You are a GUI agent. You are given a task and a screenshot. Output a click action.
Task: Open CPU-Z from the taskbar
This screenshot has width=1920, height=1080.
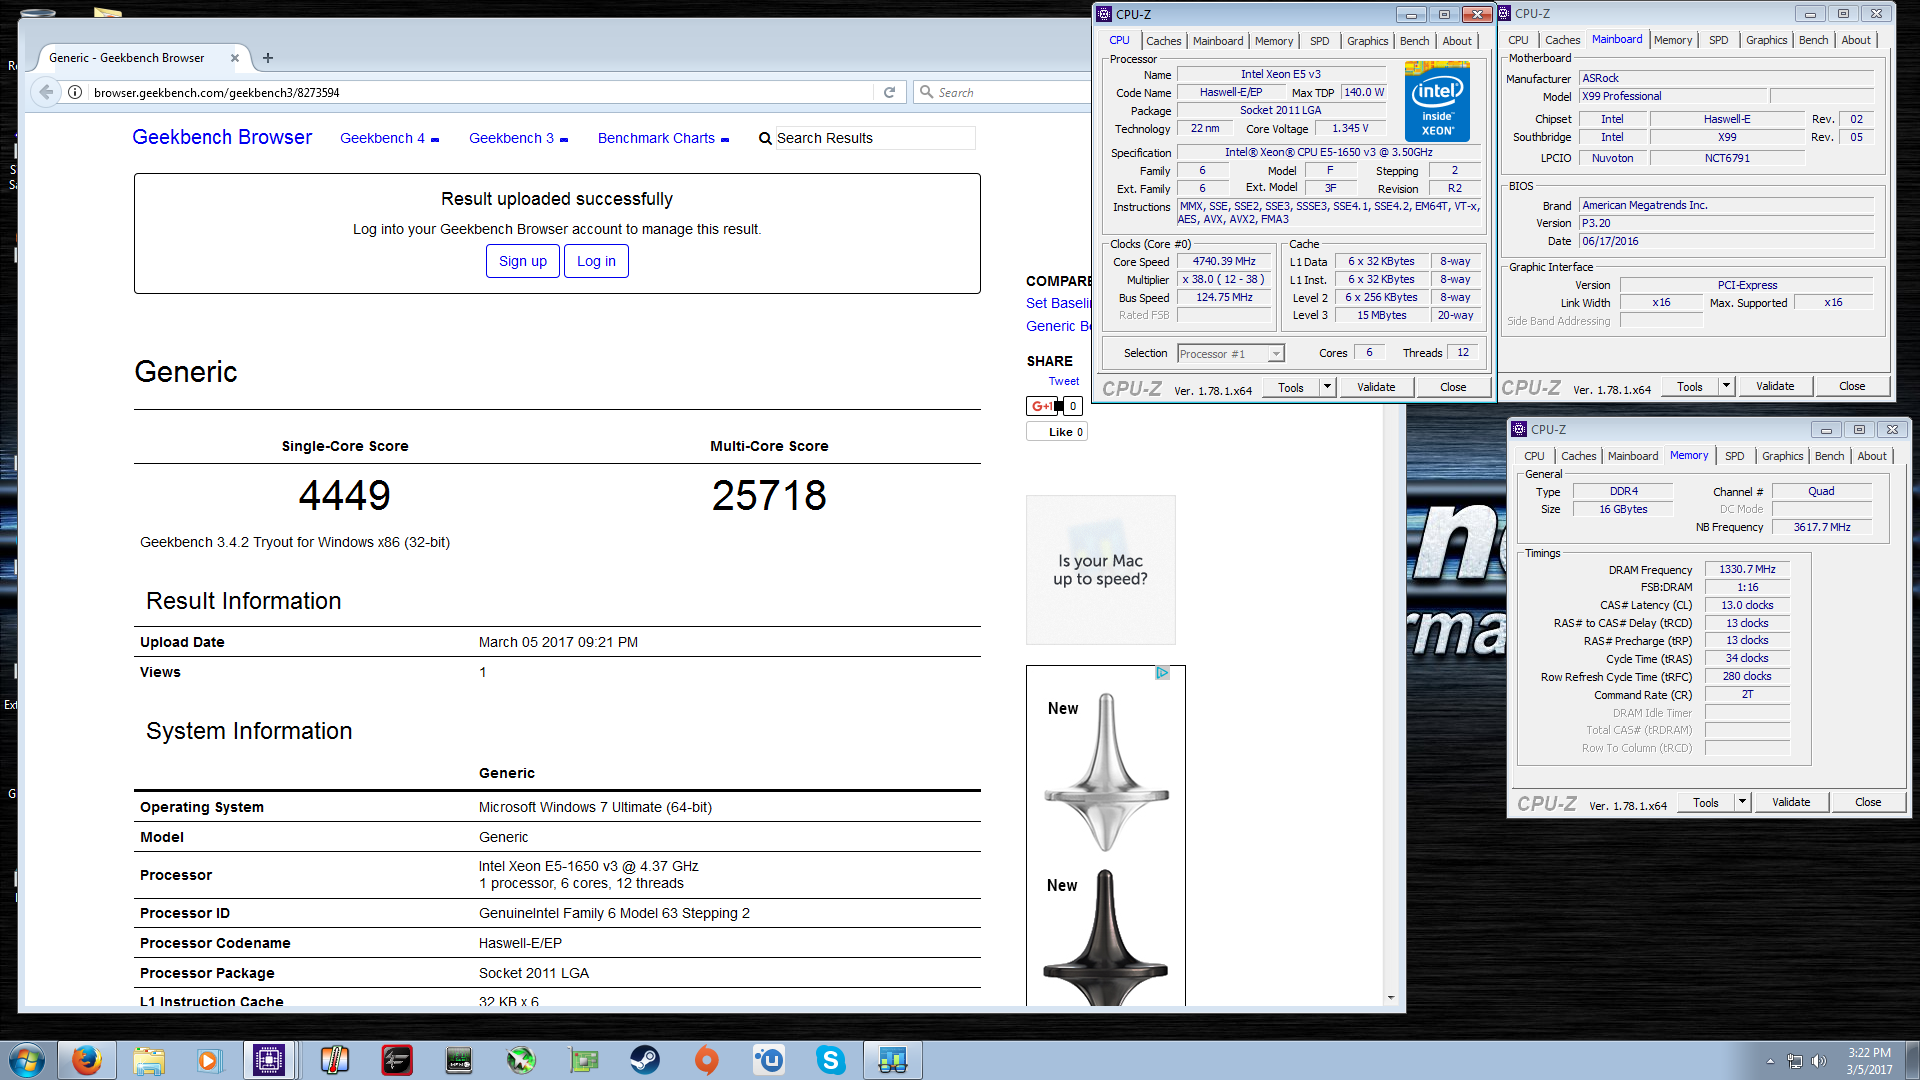tap(269, 1060)
